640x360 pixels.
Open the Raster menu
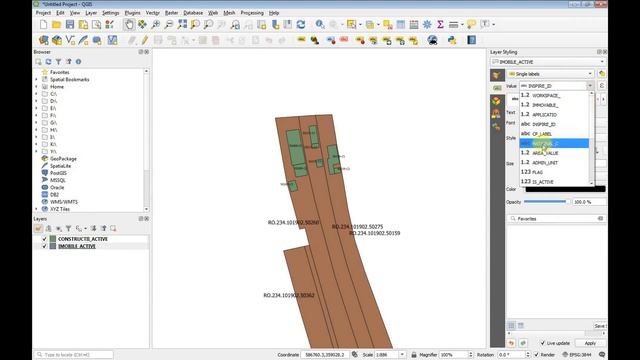[171, 13]
